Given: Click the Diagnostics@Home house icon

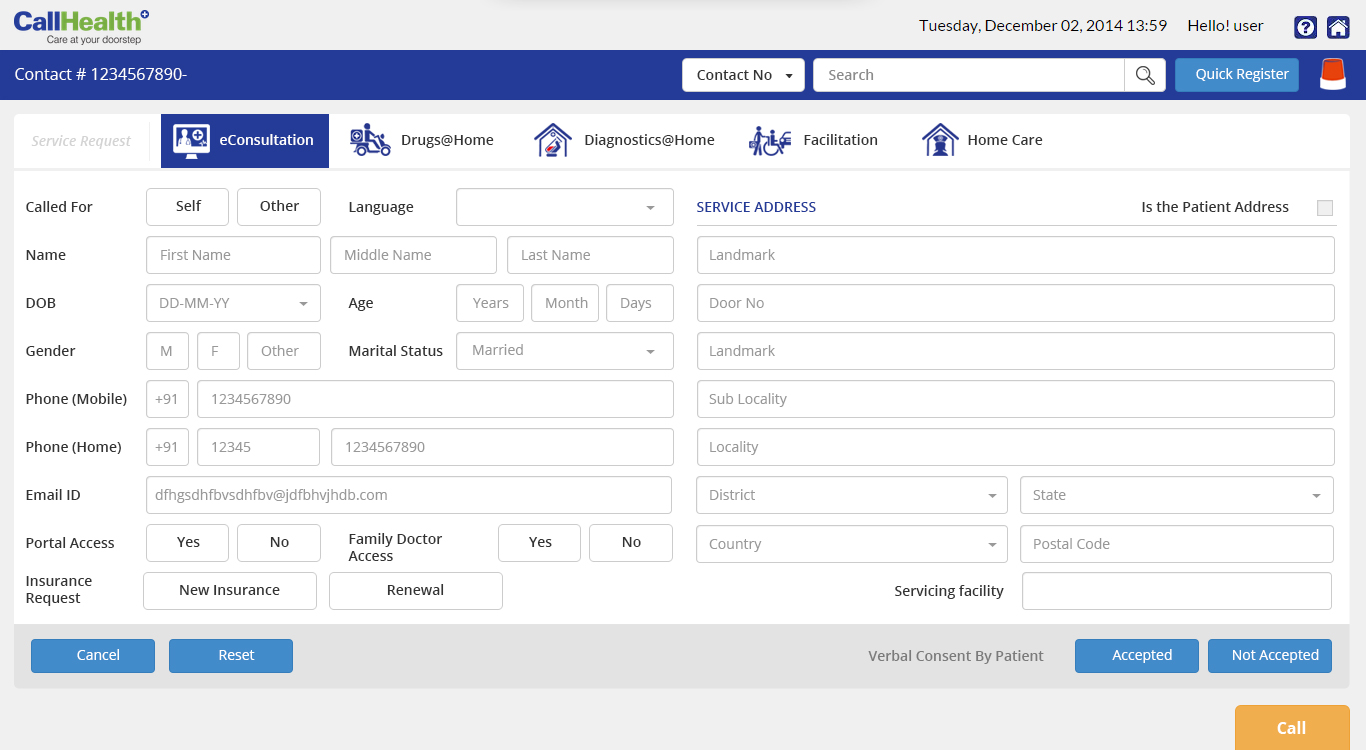Looking at the screenshot, I should coord(551,140).
